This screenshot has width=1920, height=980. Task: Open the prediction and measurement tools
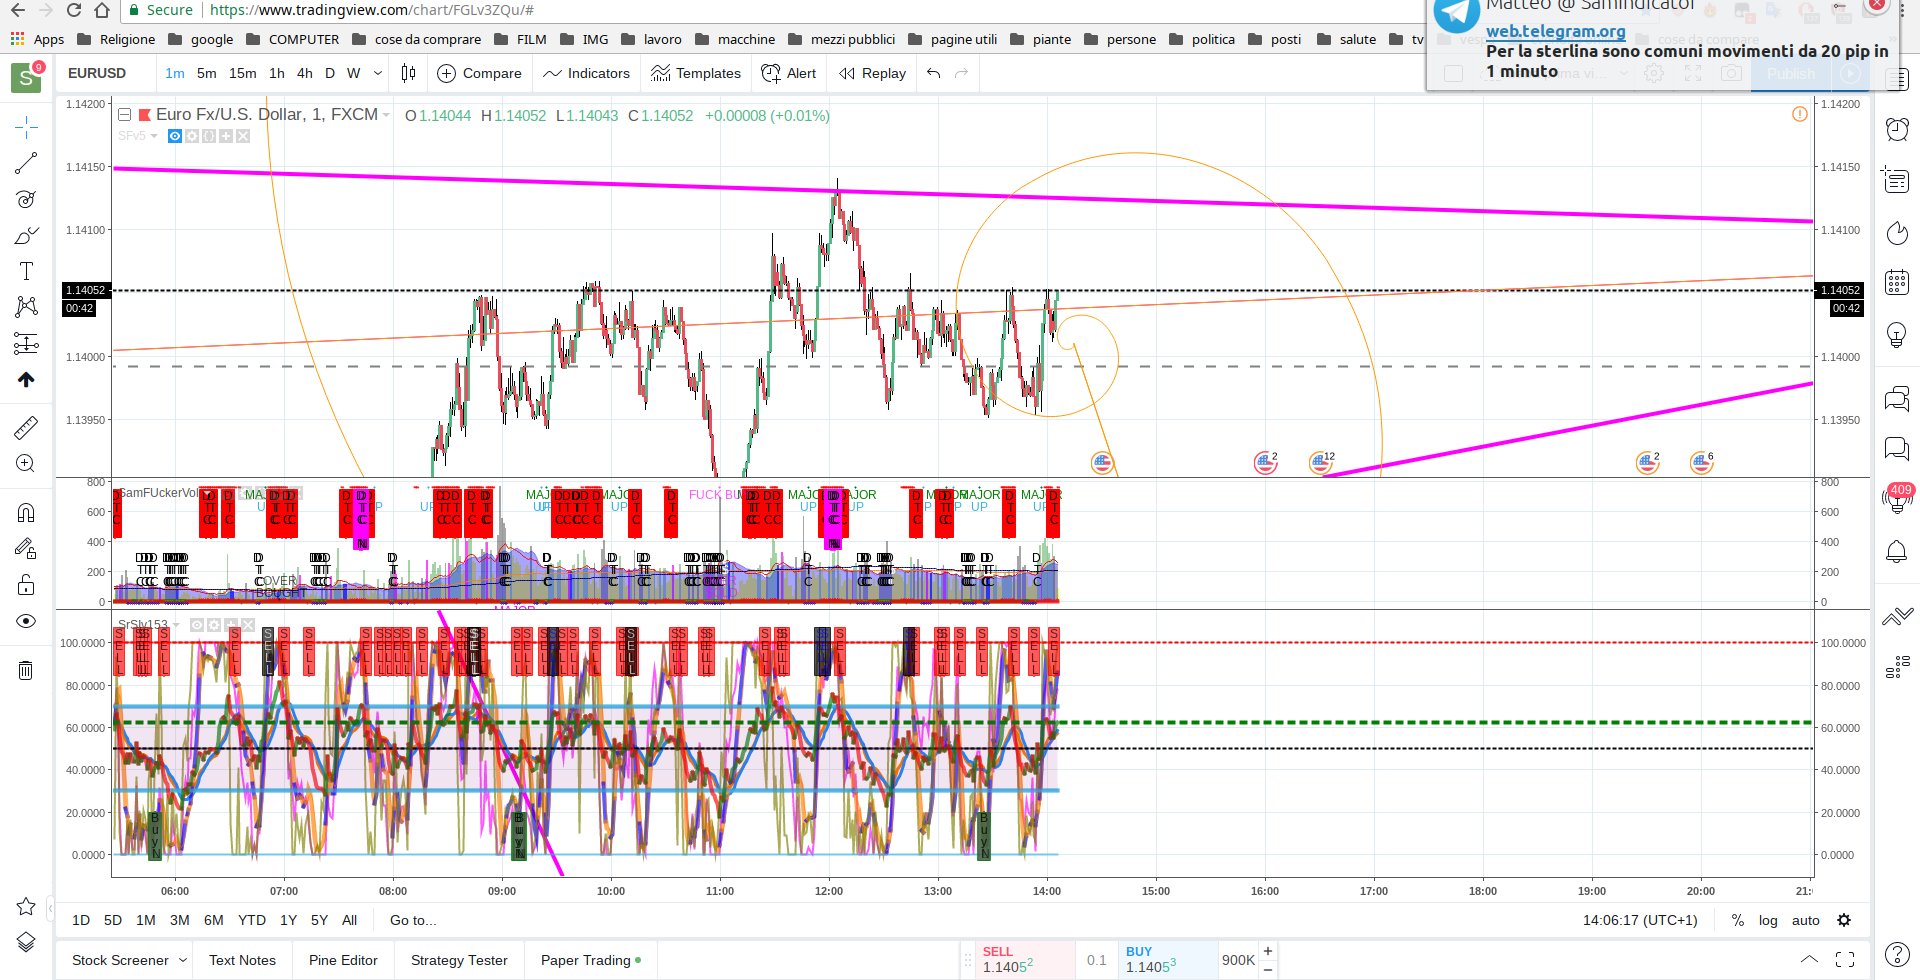[26, 344]
